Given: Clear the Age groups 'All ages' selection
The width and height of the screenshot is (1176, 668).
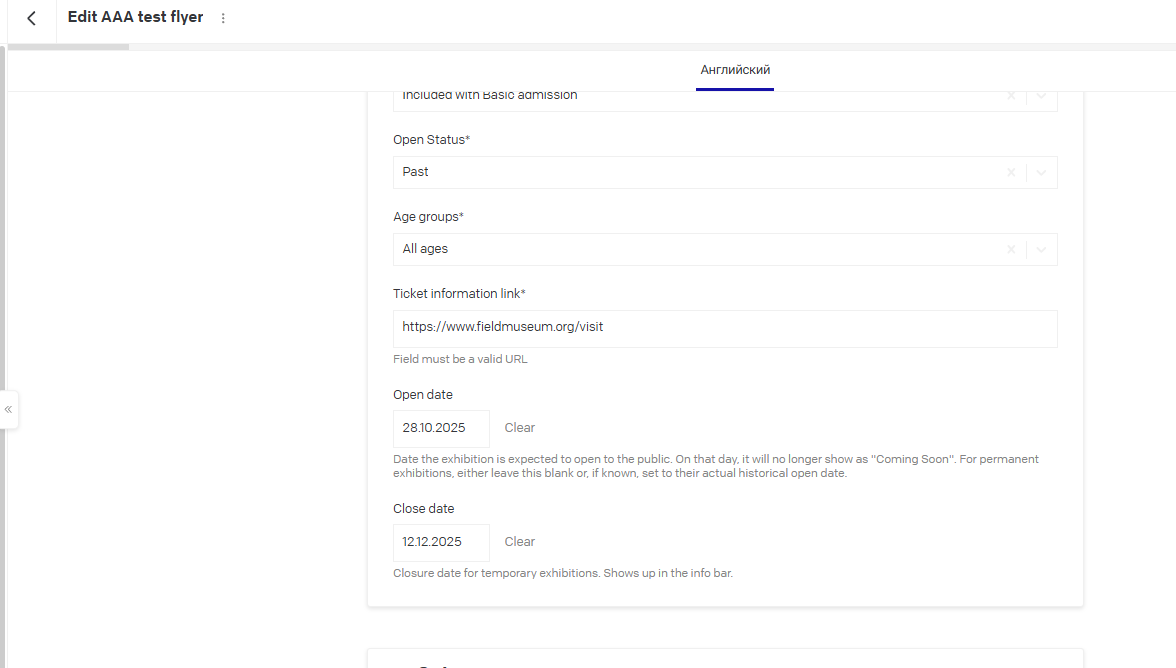Looking at the screenshot, I should (1011, 249).
